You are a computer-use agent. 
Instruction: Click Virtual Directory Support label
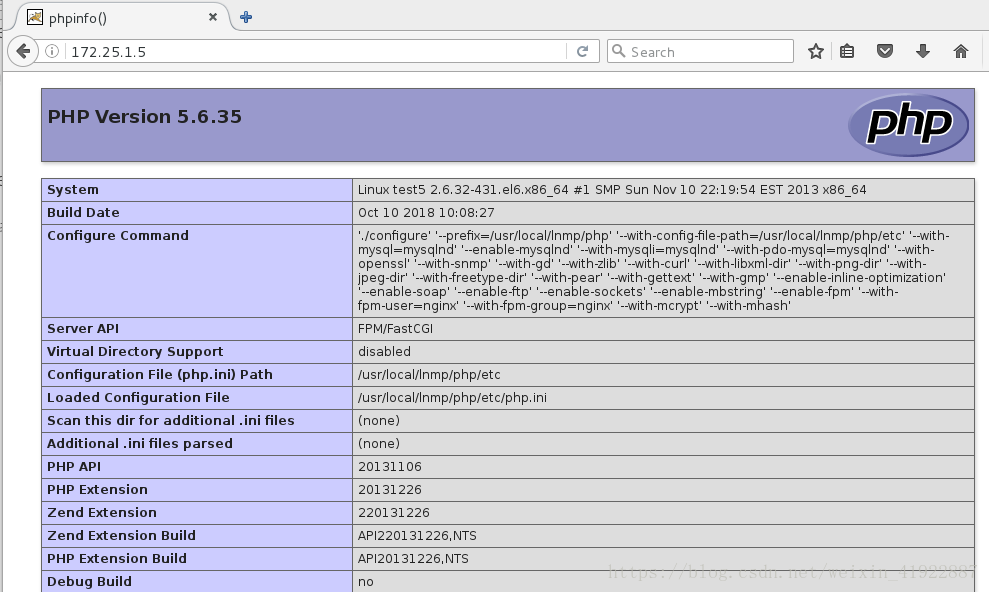pyautogui.click(x=135, y=352)
